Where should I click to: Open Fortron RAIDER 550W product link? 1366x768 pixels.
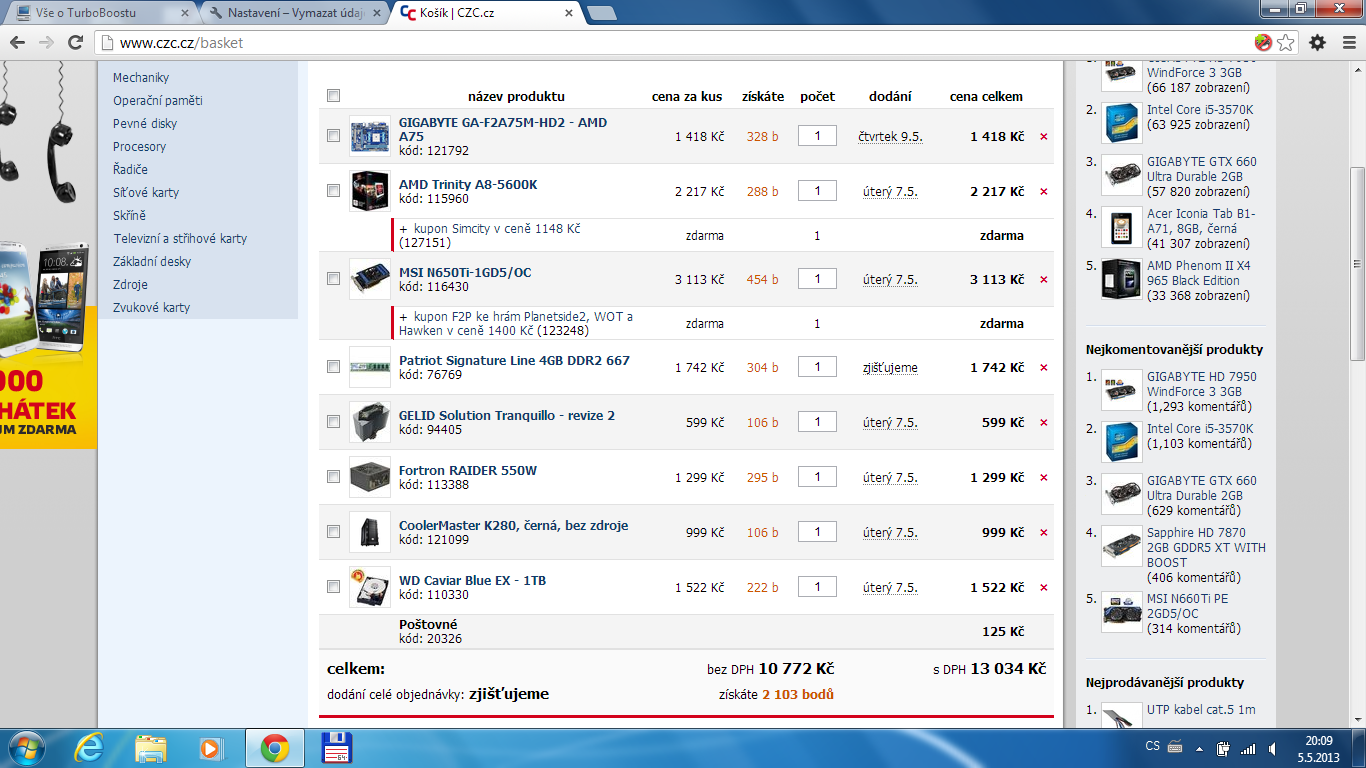click(468, 471)
